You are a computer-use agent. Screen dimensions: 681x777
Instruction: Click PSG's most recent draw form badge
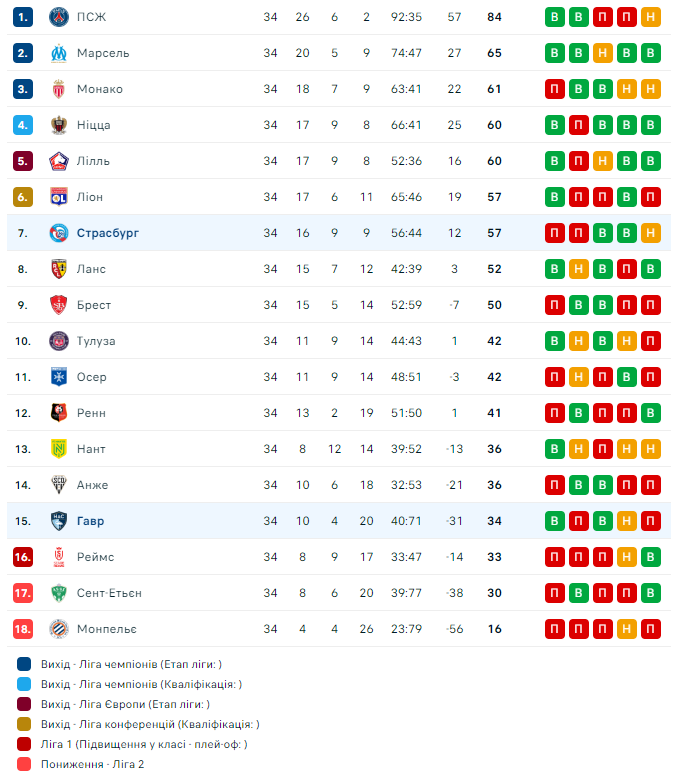[x=651, y=17]
